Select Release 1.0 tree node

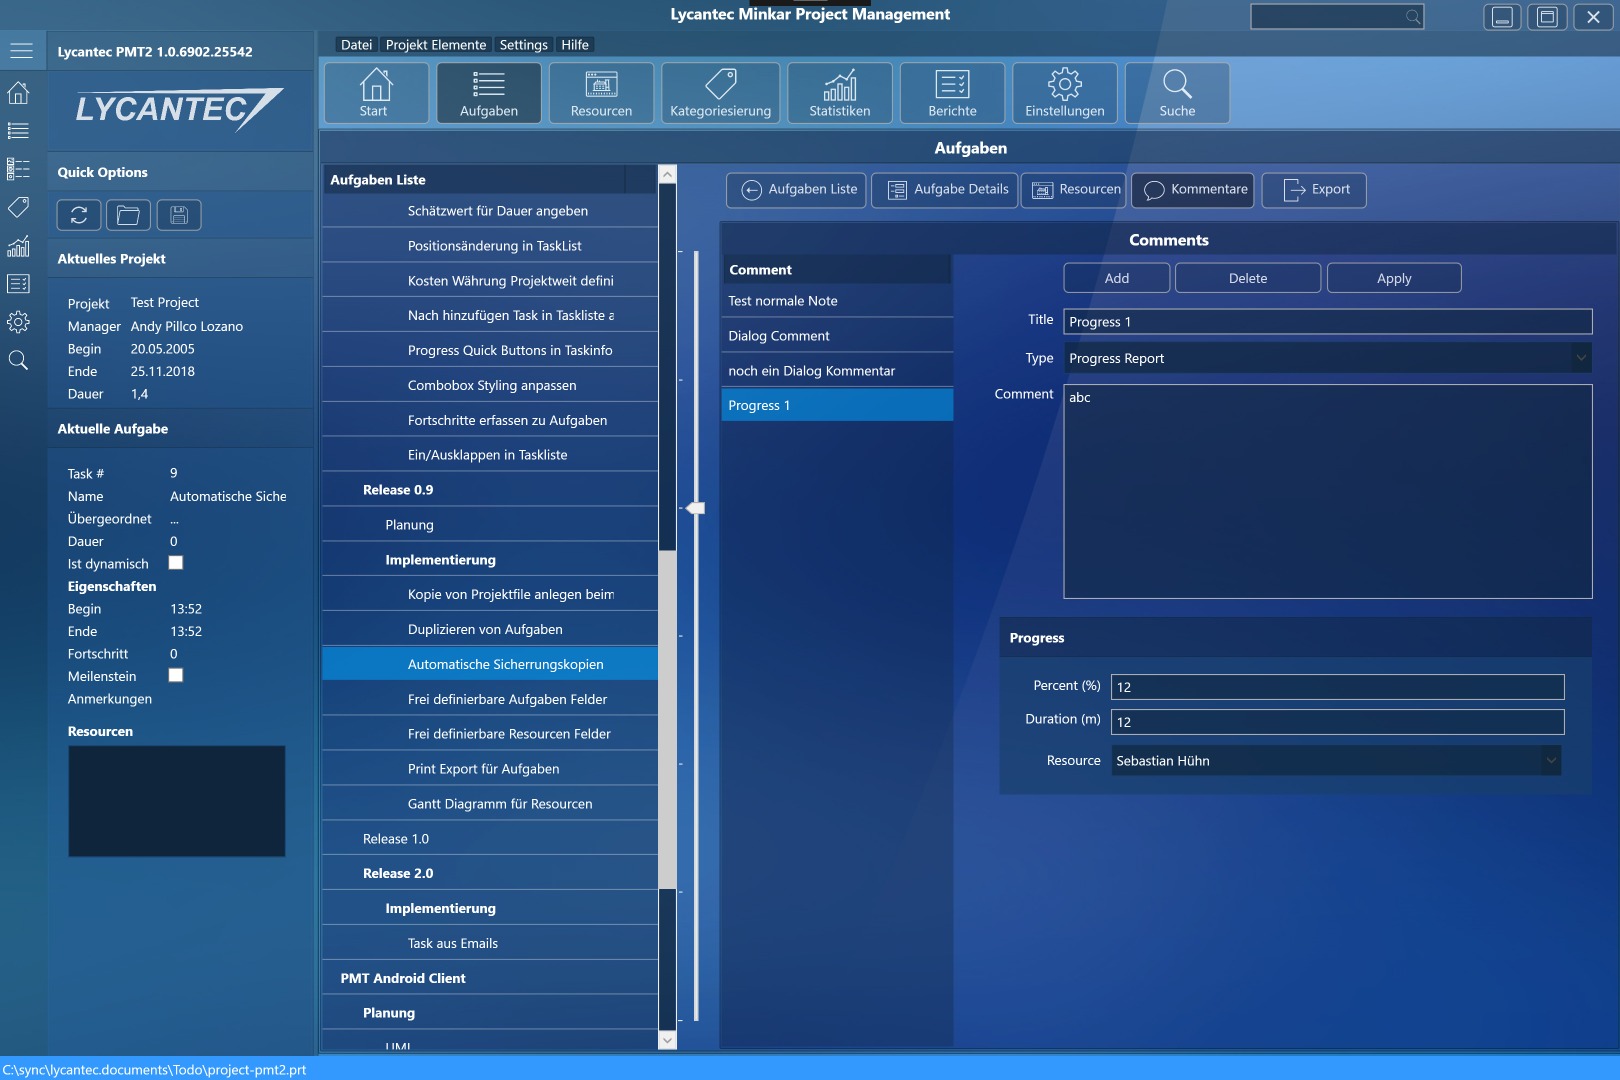490,838
